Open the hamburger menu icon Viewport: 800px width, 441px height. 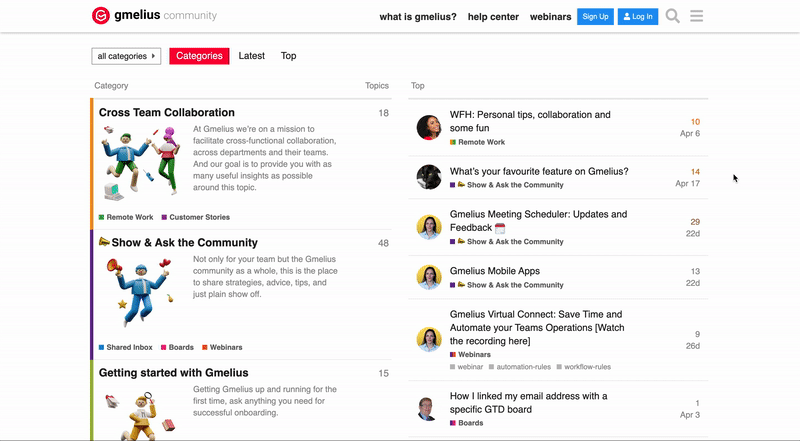click(x=696, y=16)
